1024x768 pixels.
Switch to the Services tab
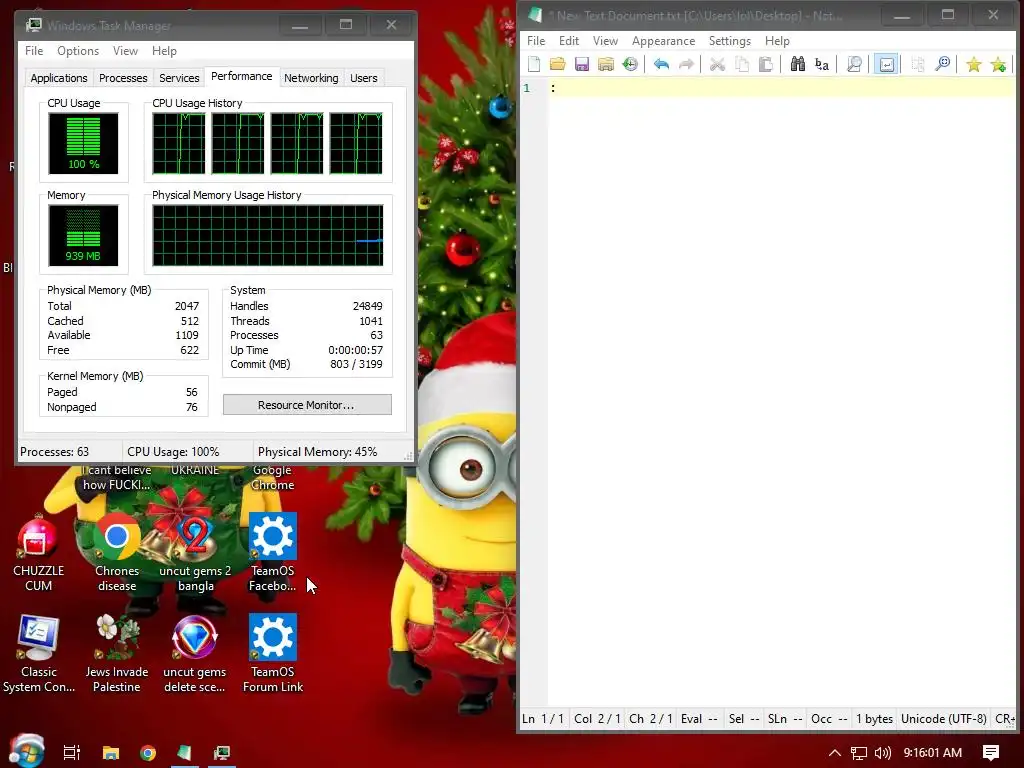coord(179,78)
